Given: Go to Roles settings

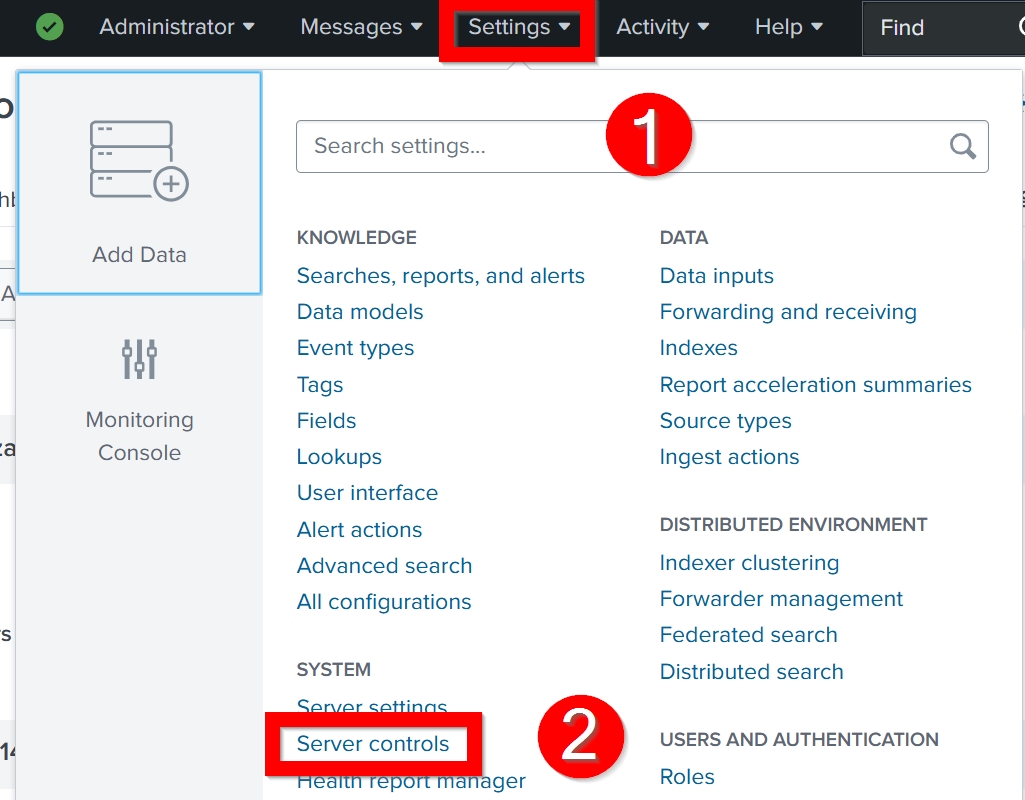Looking at the screenshot, I should pyautogui.click(x=687, y=776).
